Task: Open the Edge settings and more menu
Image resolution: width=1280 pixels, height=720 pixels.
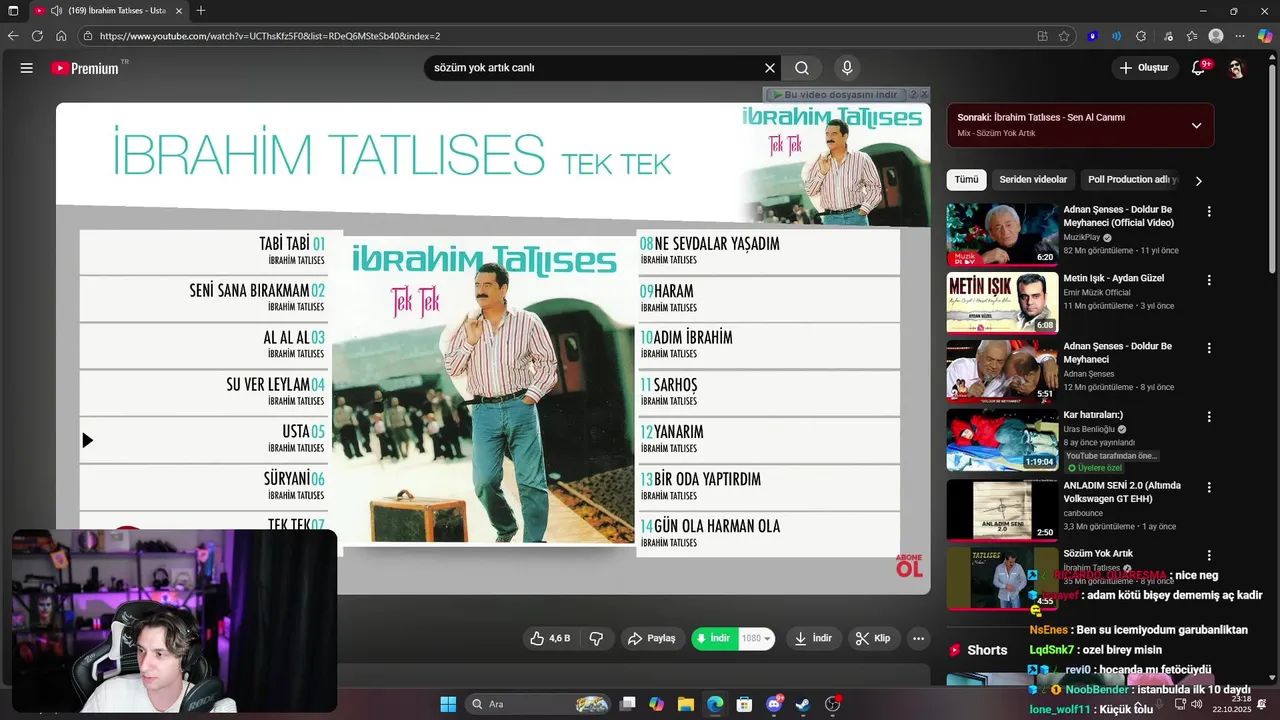Action: coord(1240,36)
